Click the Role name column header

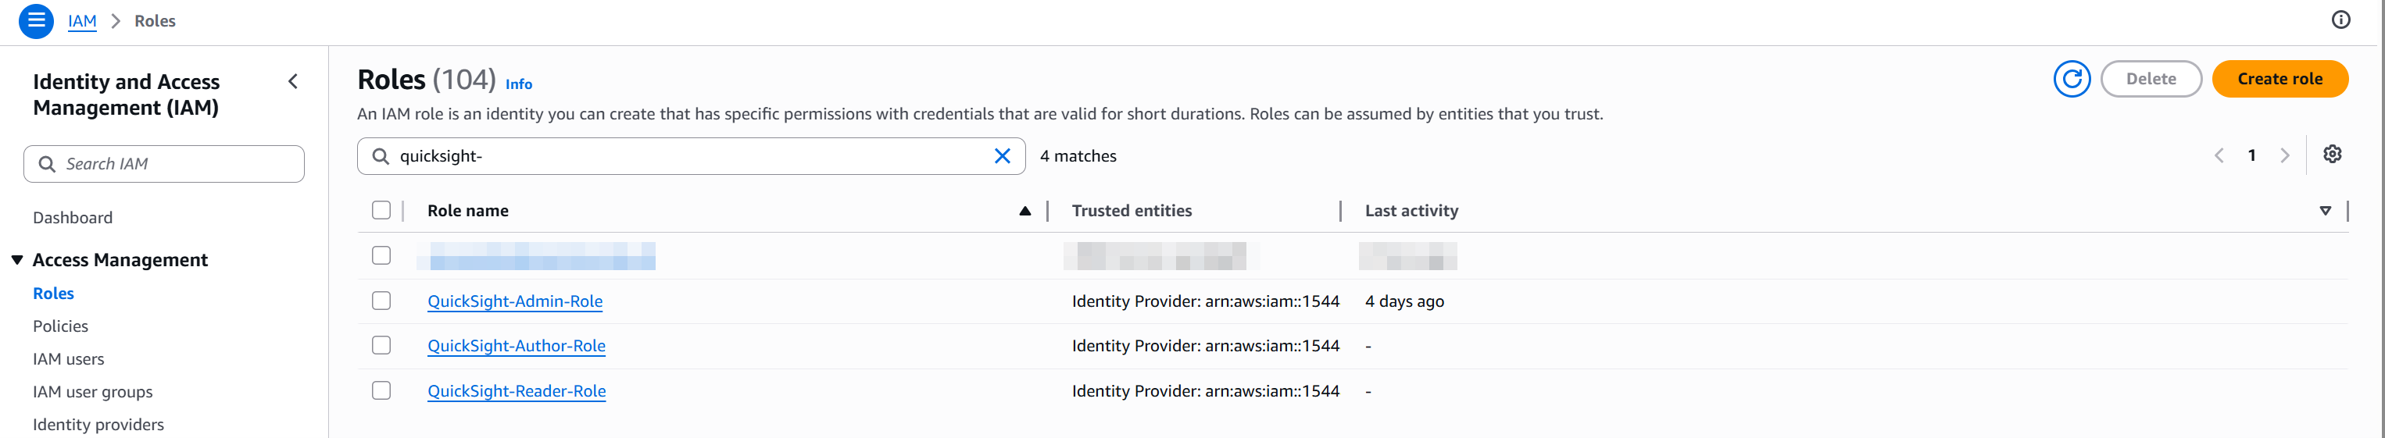[x=467, y=211]
